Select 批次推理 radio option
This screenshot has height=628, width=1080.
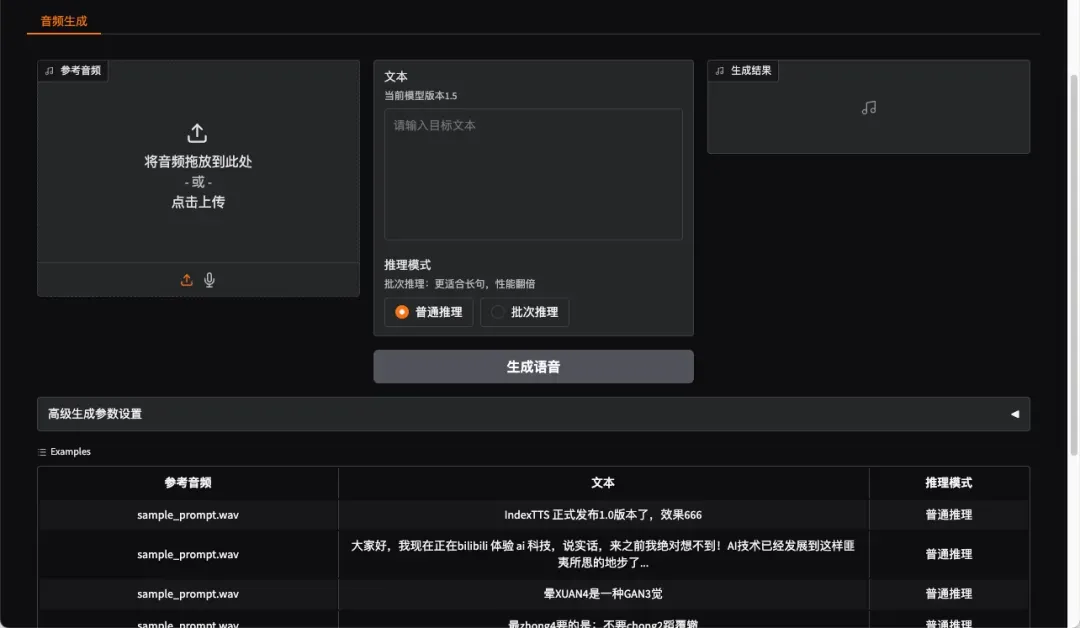click(x=498, y=312)
